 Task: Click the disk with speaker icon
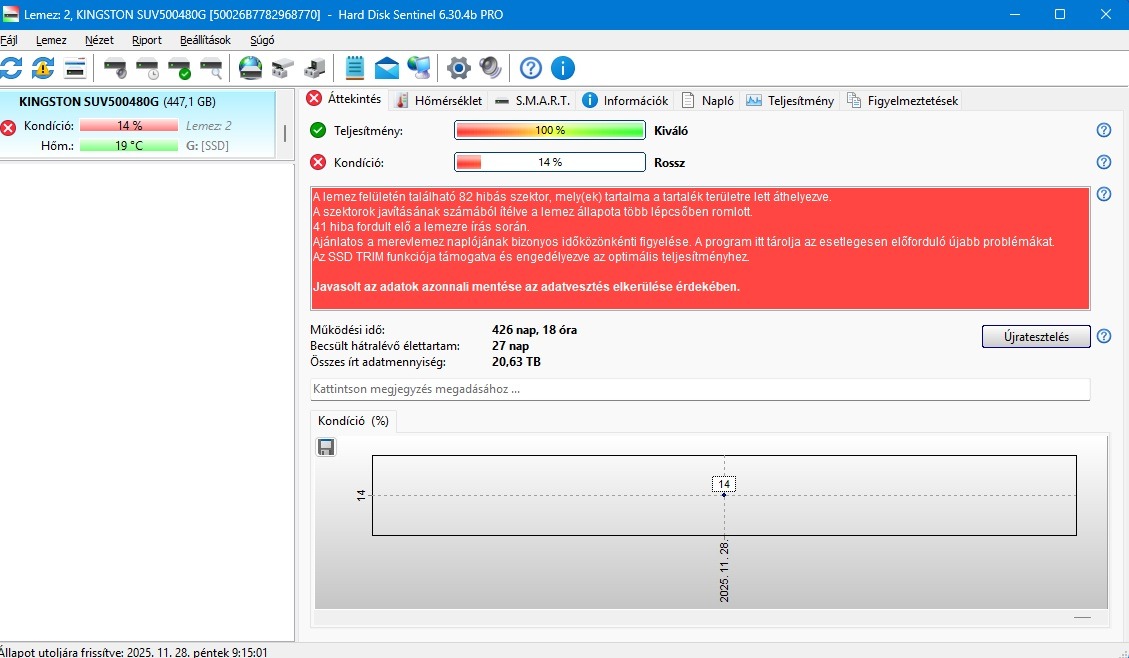point(115,68)
